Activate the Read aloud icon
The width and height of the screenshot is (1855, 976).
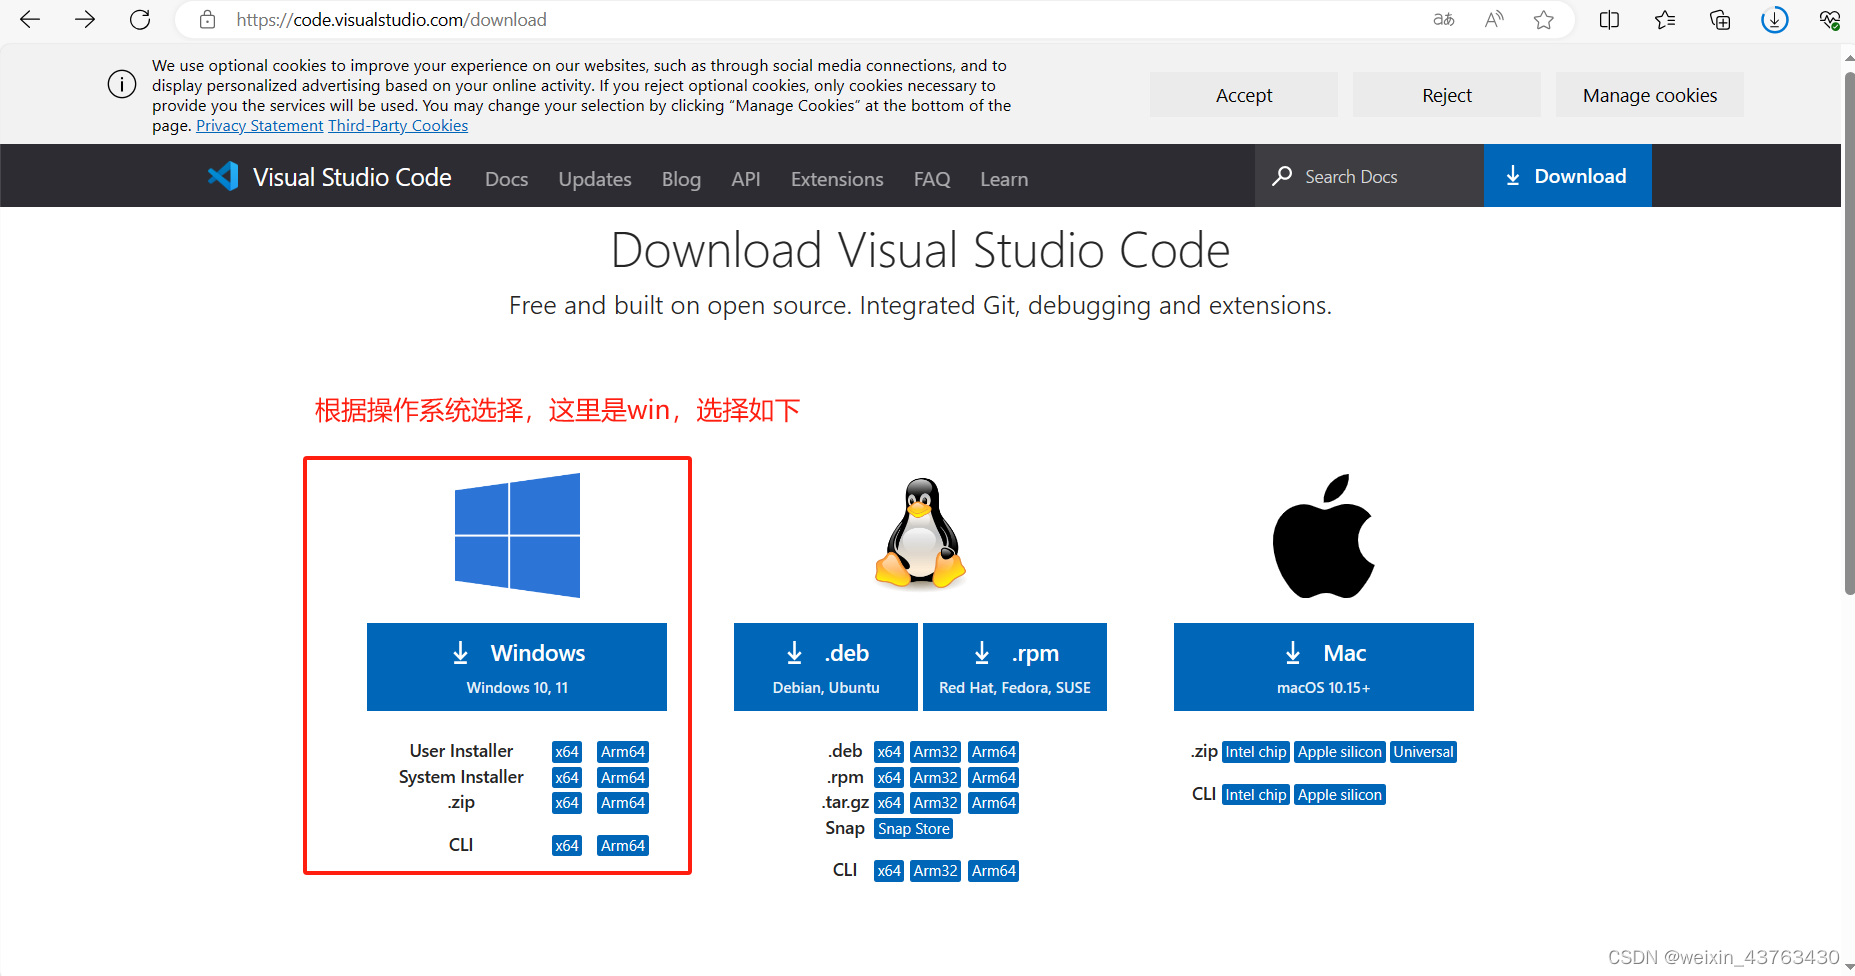point(1494,19)
